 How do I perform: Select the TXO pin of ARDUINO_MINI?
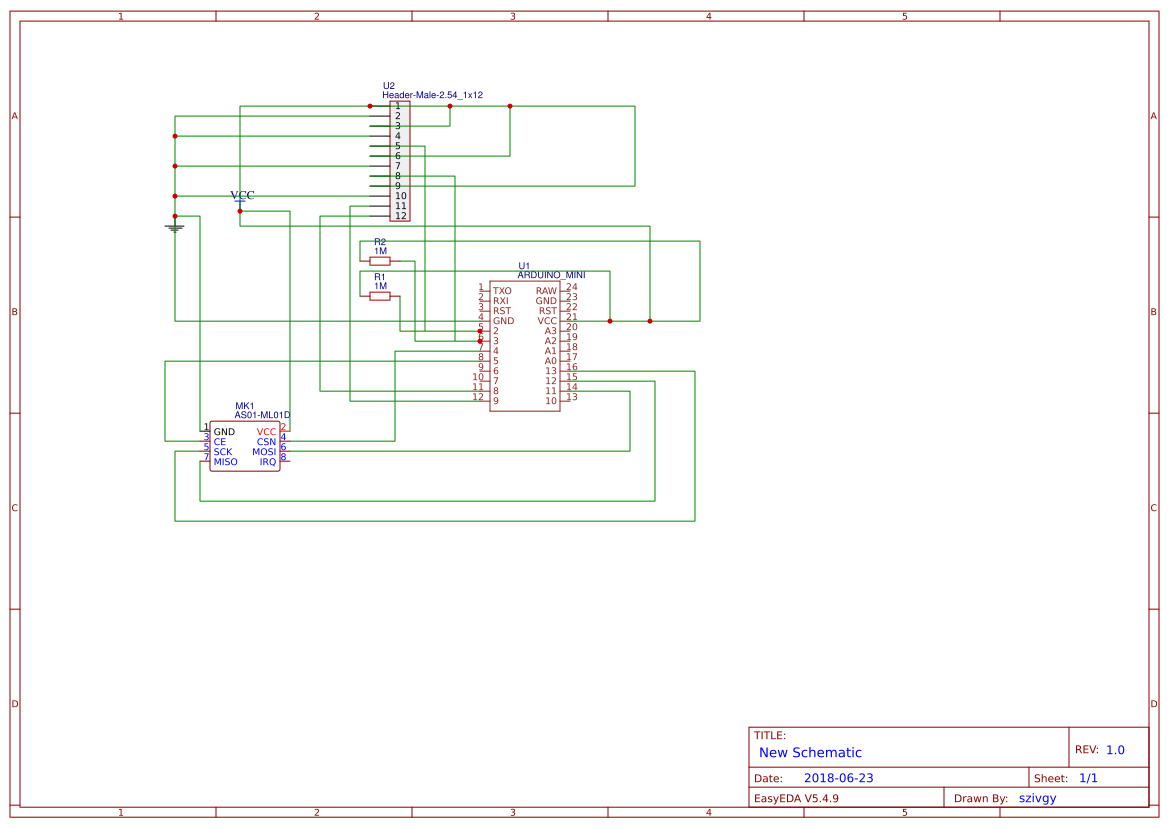click(x=503, y=291)
